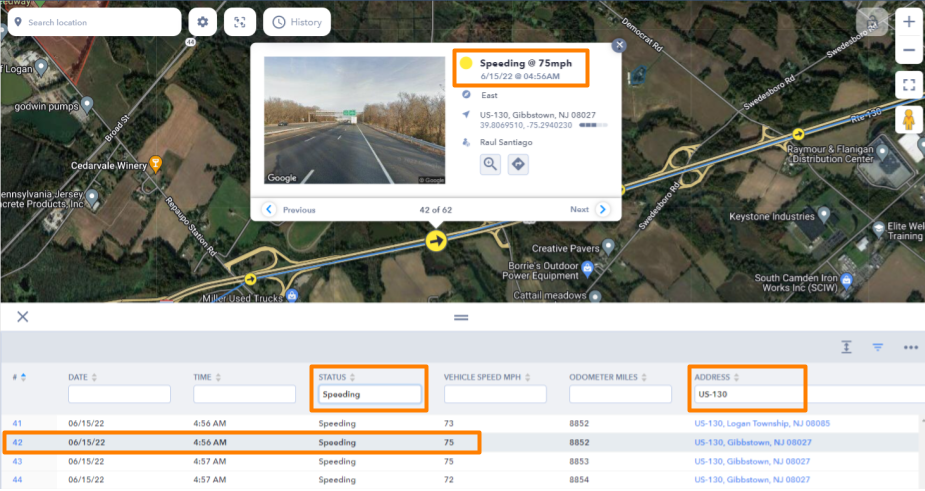925x491 pixels.
Task: Click Cattail meadows map pin
Action: coord(595,296)
